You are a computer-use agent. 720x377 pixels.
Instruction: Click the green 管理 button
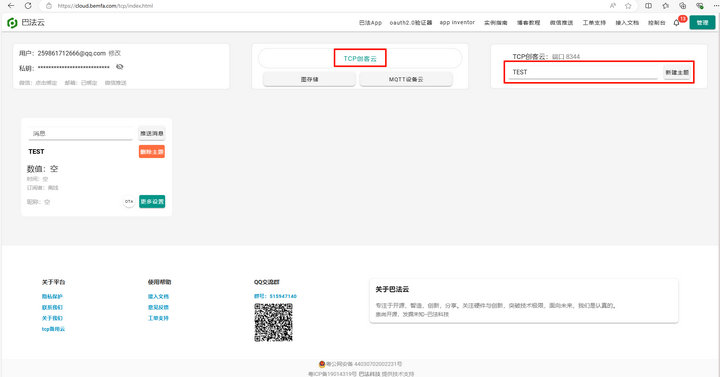(x=702, y=23)
